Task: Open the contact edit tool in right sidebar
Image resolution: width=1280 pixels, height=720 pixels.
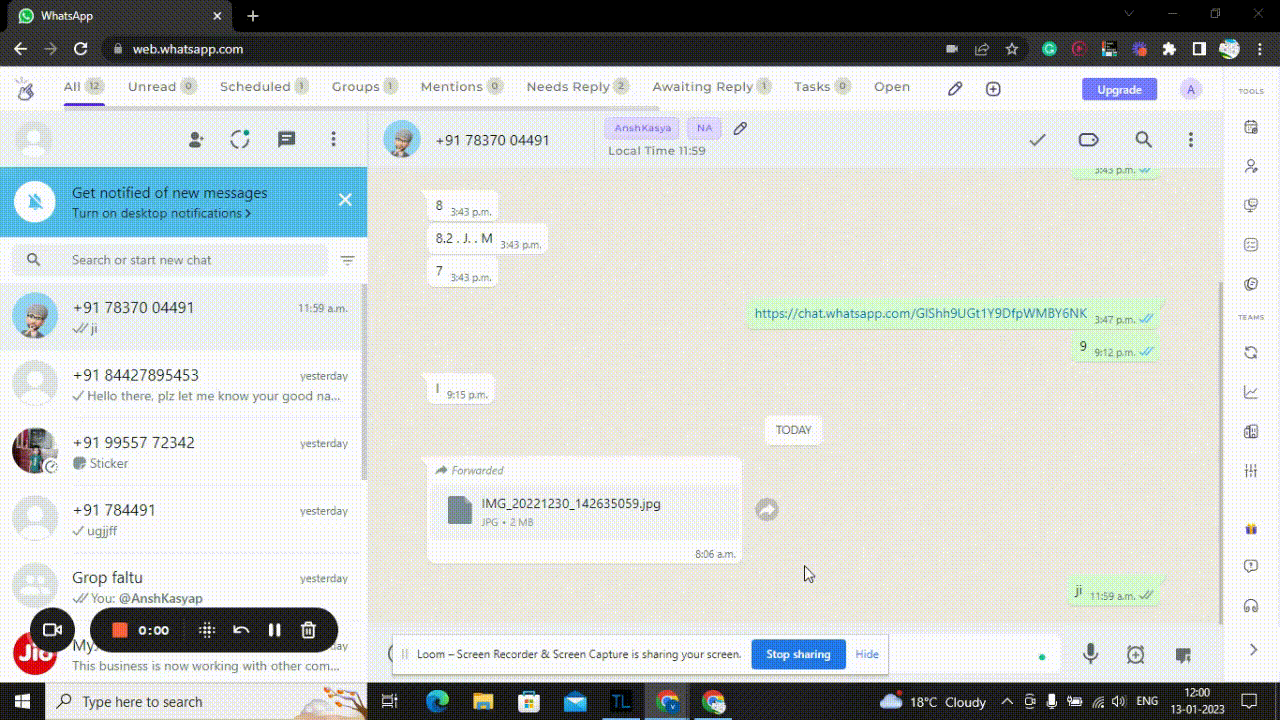Action: tap(1251, 166)
